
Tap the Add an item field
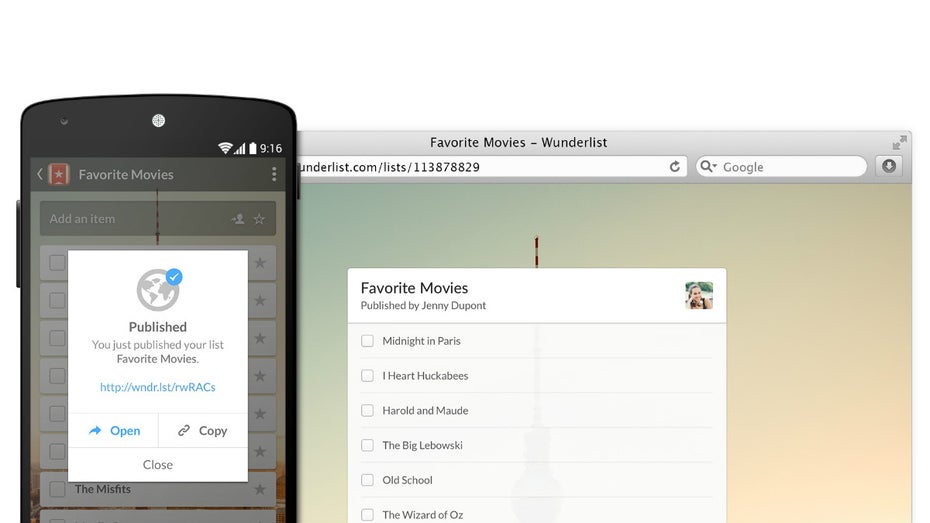pyautogui.click(x=158, y=219)
